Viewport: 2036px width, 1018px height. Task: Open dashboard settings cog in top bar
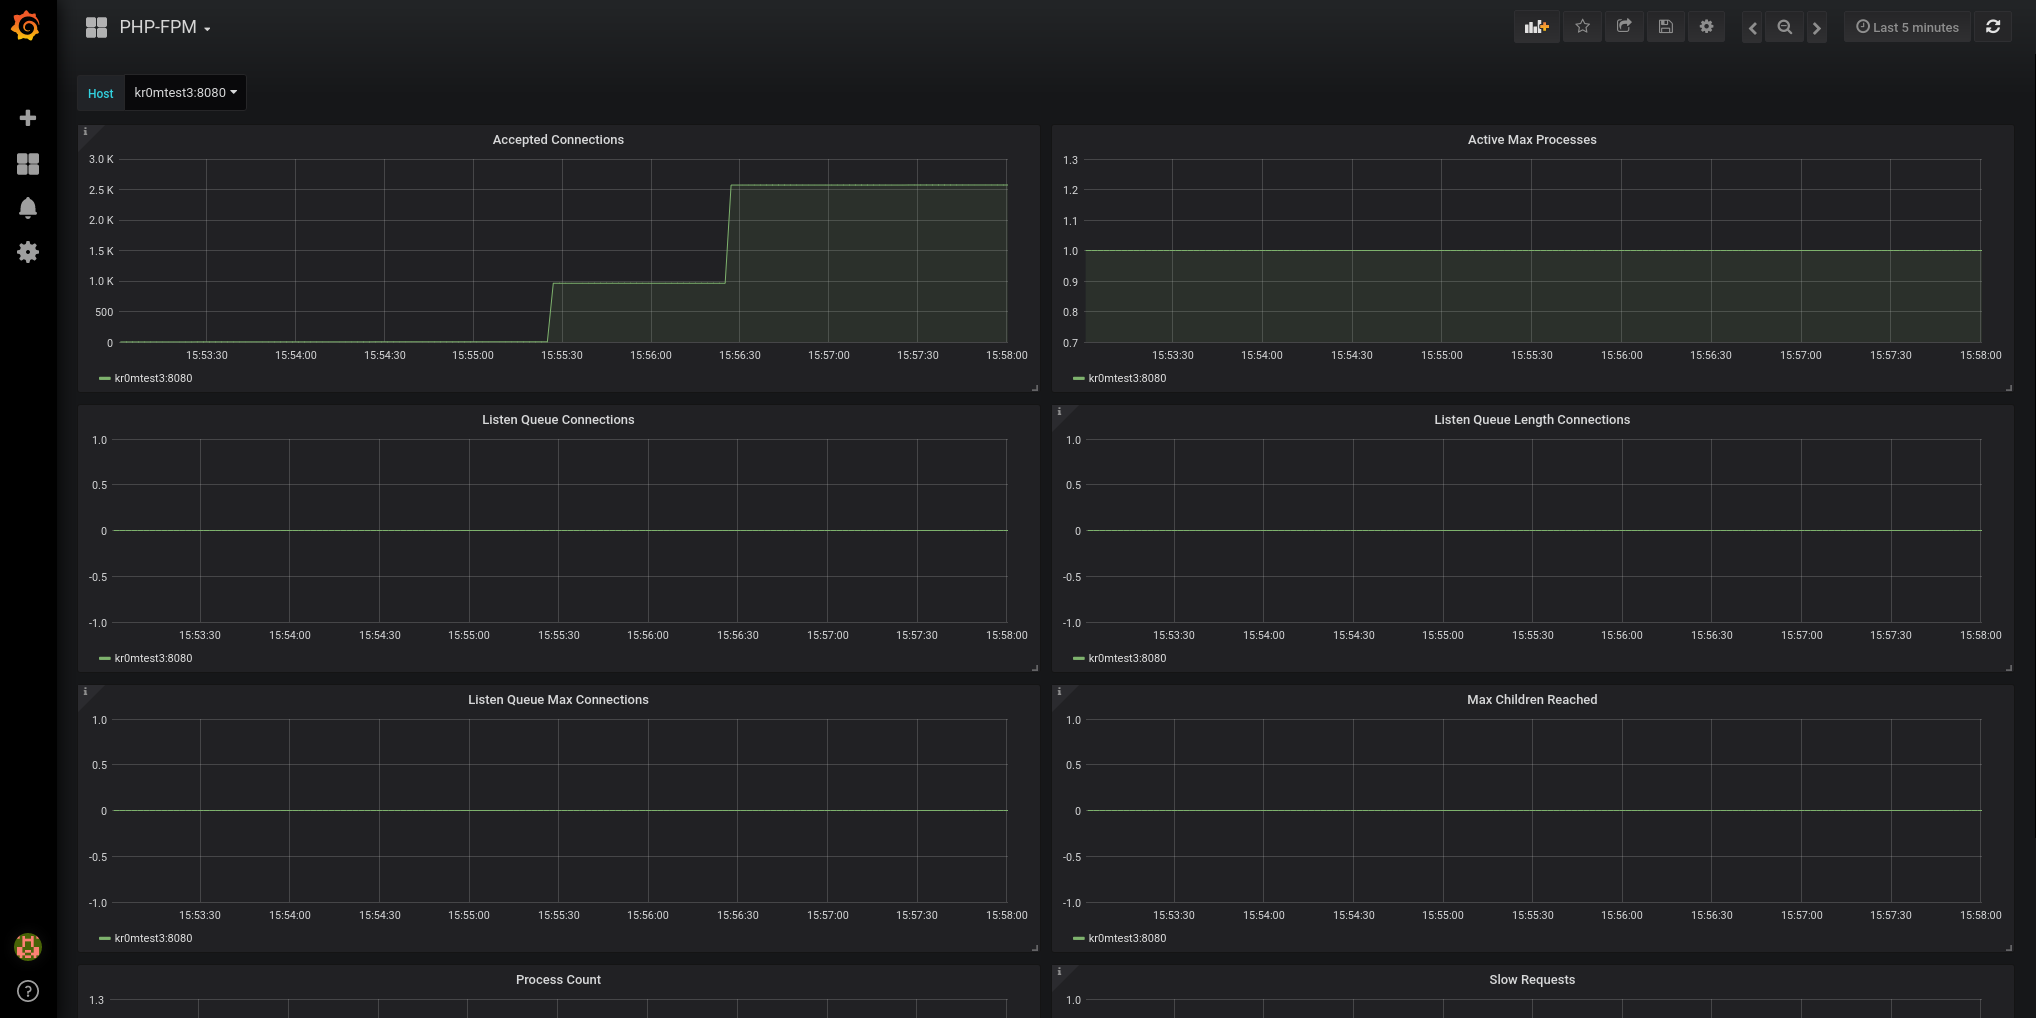(x=1707, y=27)
